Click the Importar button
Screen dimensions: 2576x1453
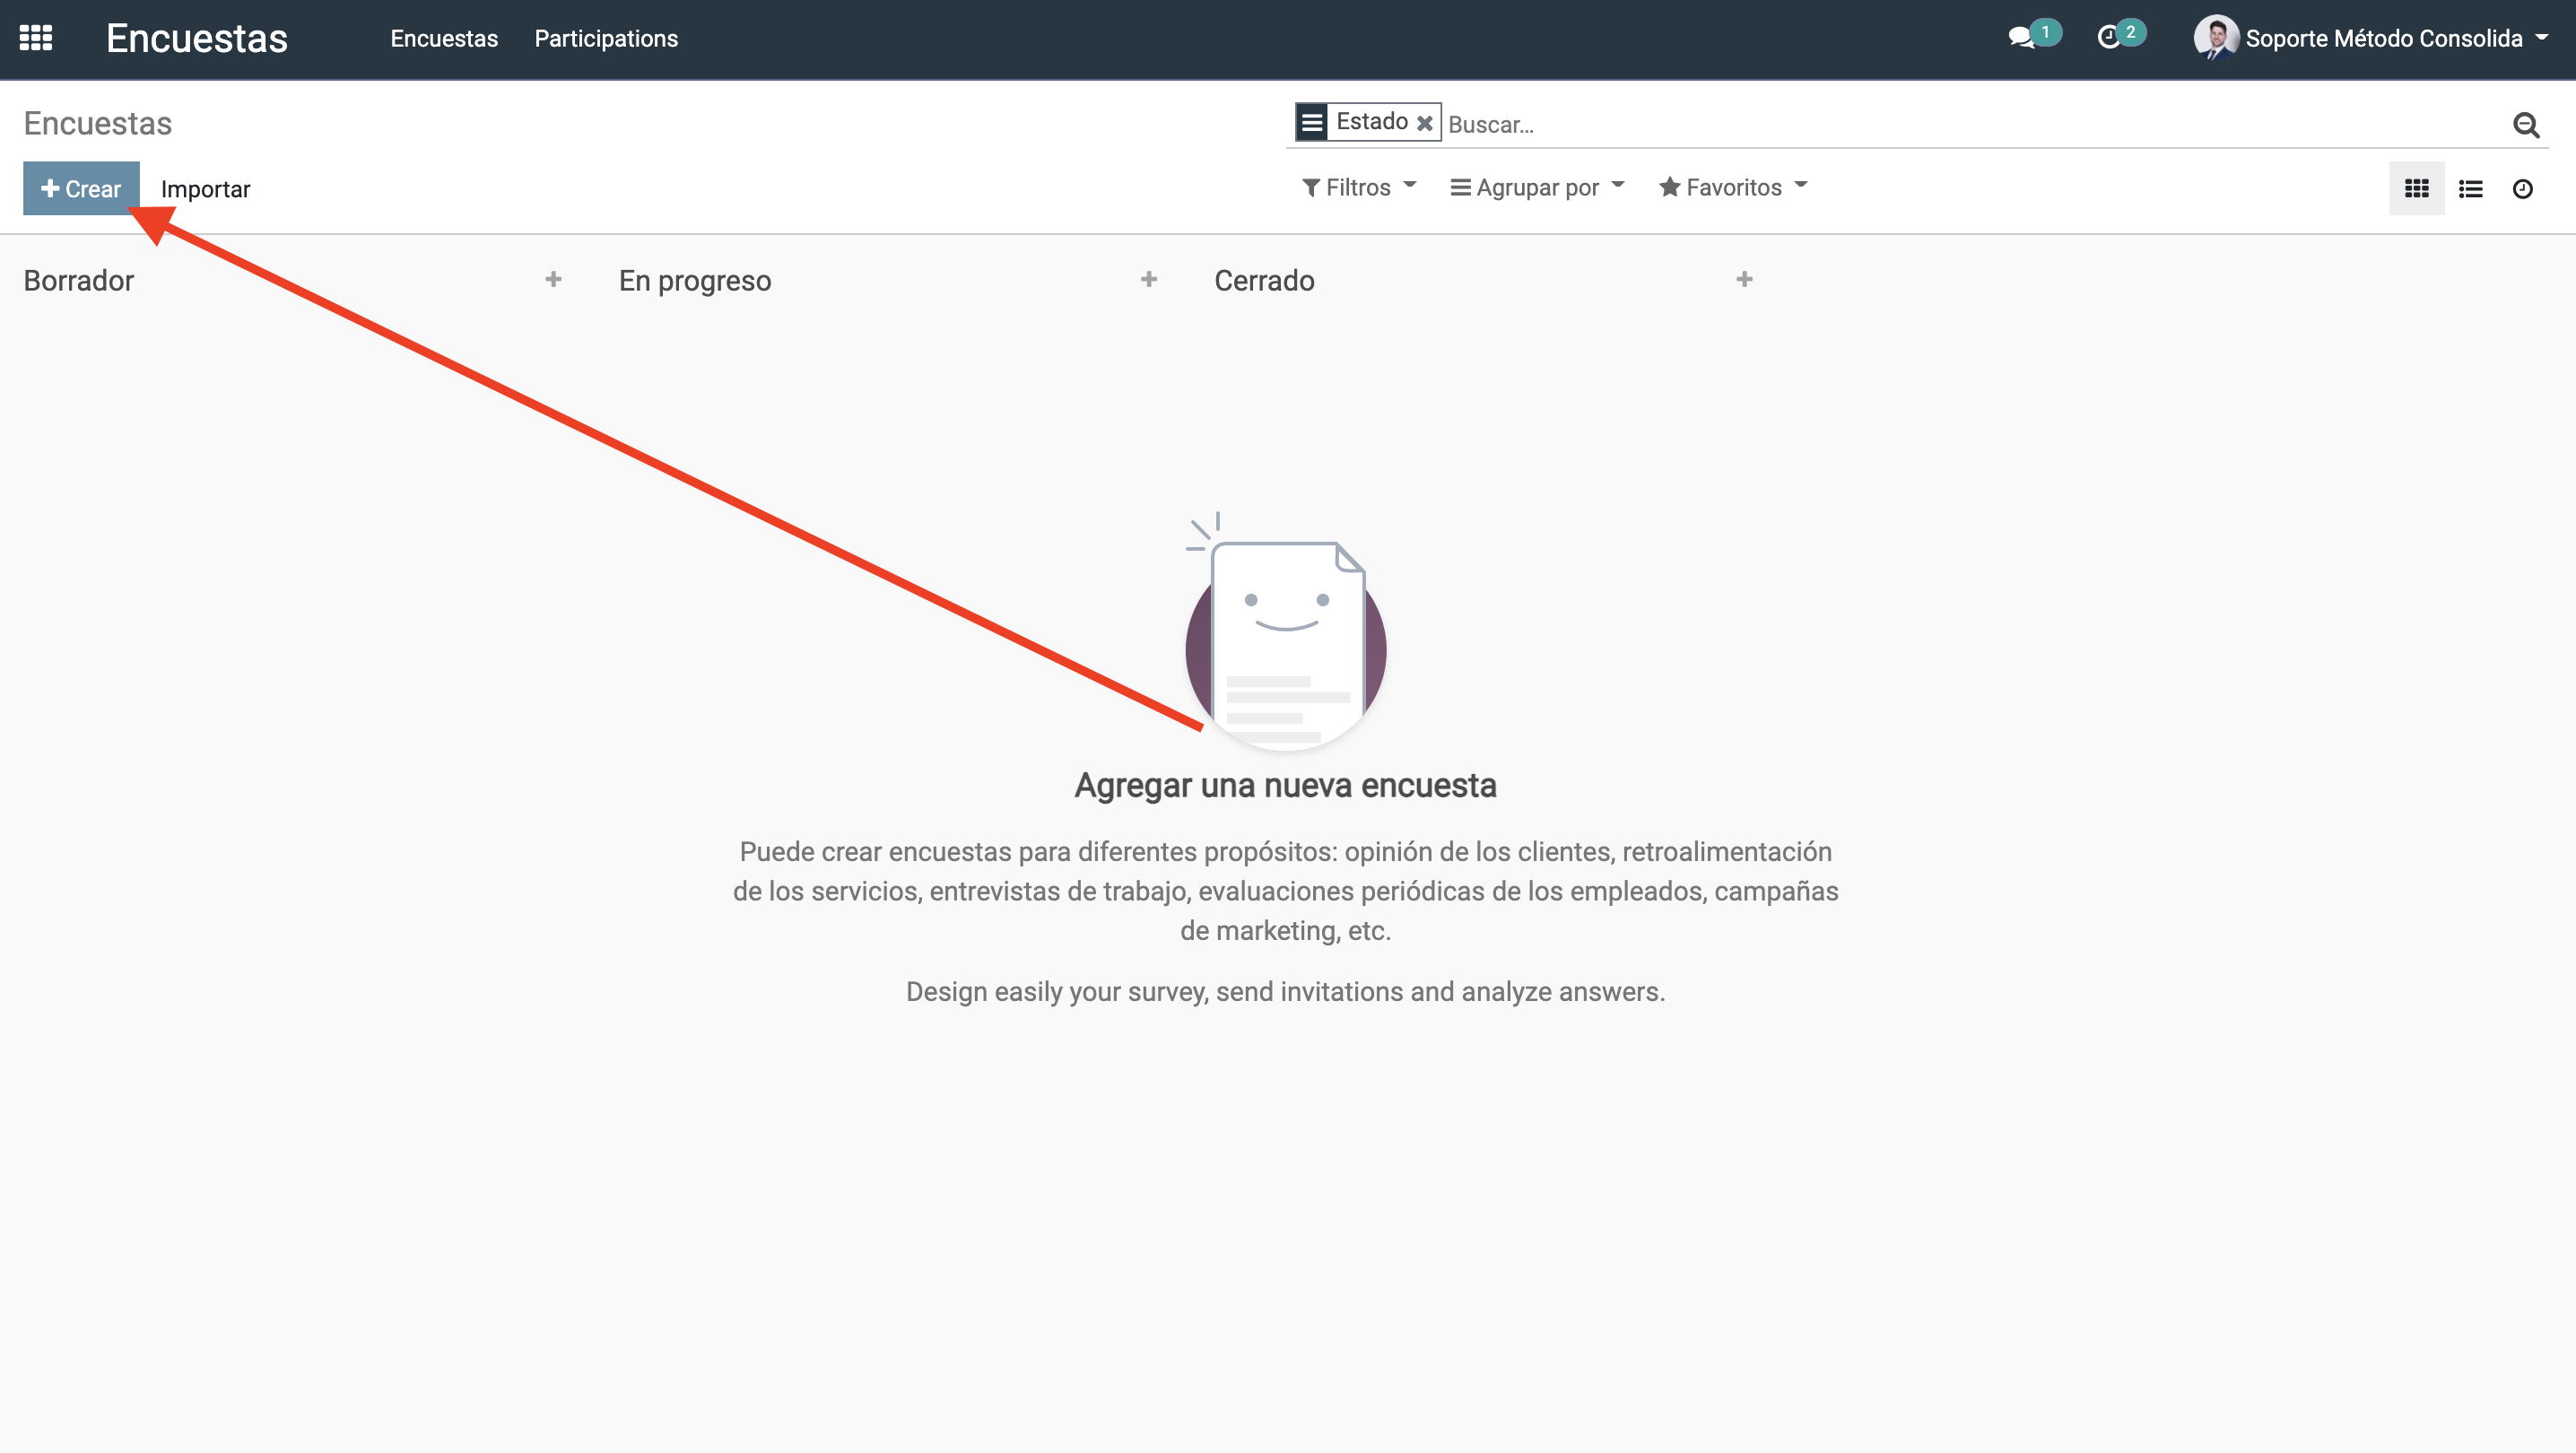tap(205, 189)
